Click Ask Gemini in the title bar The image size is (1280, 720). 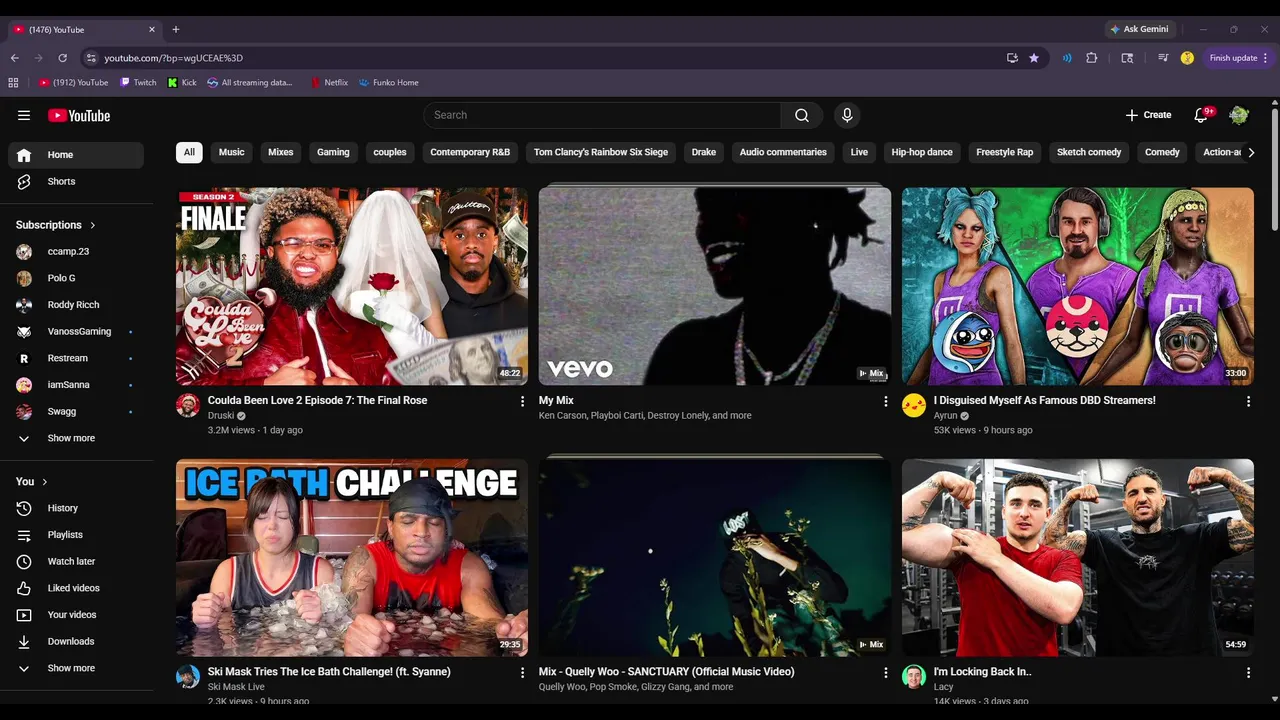1139,29
